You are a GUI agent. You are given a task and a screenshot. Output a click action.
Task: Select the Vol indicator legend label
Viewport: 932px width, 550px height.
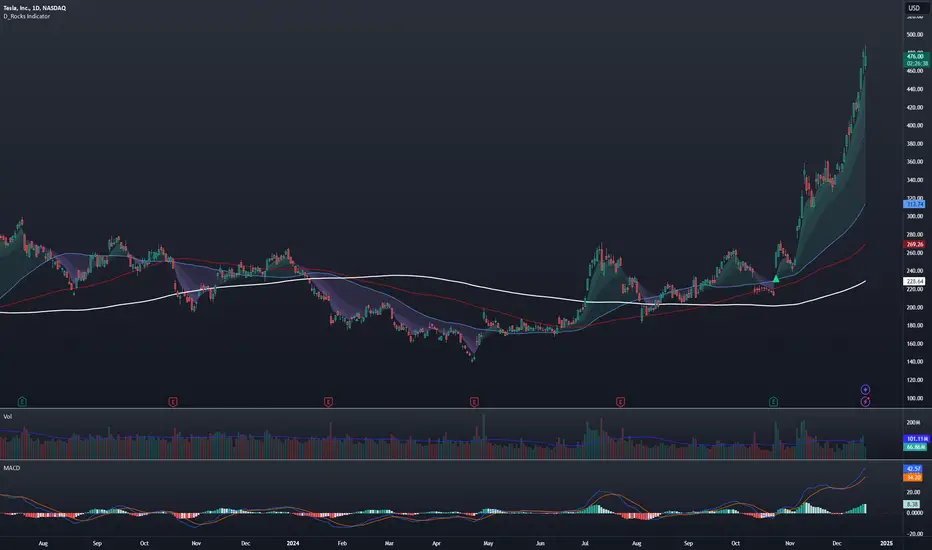pos(8,416)
